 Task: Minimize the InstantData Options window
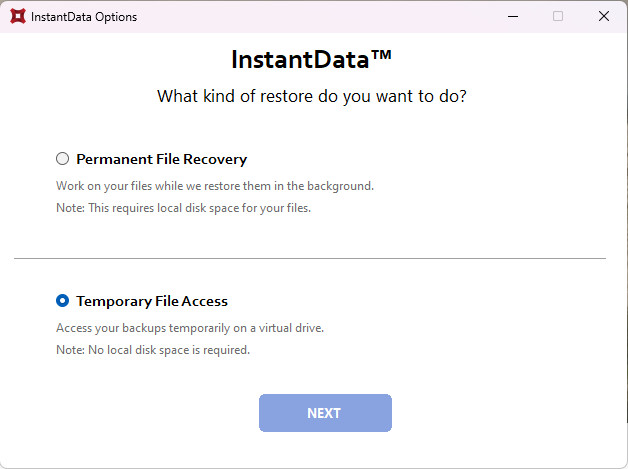coord(512,16)
